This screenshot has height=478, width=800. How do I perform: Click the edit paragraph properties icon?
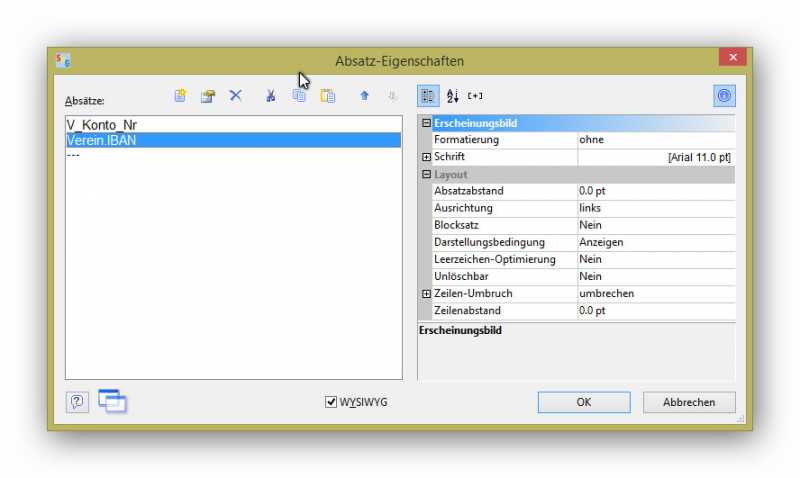click(x=208, y=96)
